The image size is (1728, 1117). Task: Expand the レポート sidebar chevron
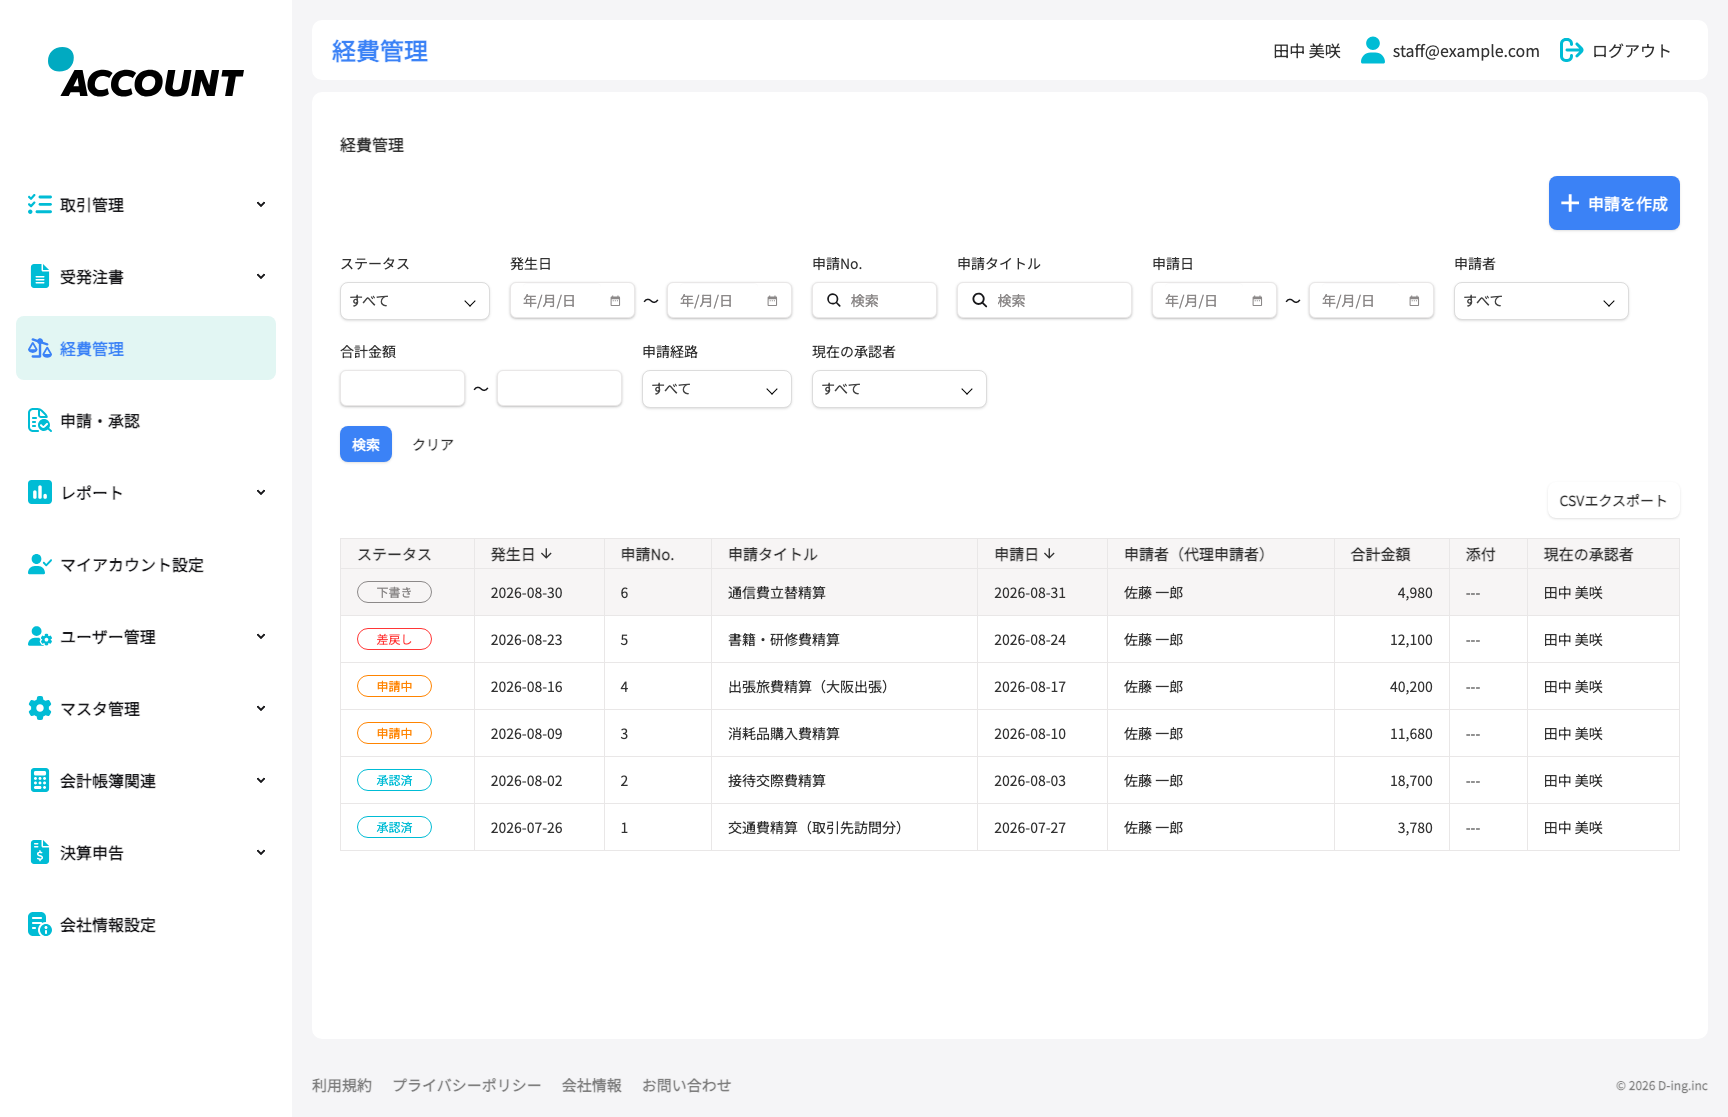coord(261,492)
